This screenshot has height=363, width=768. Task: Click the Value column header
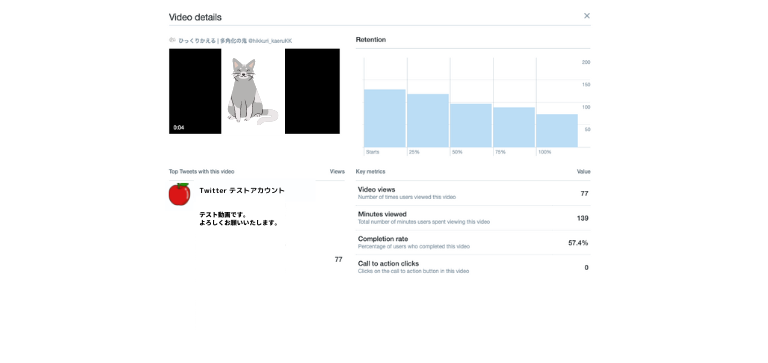[x=583, y=172]
